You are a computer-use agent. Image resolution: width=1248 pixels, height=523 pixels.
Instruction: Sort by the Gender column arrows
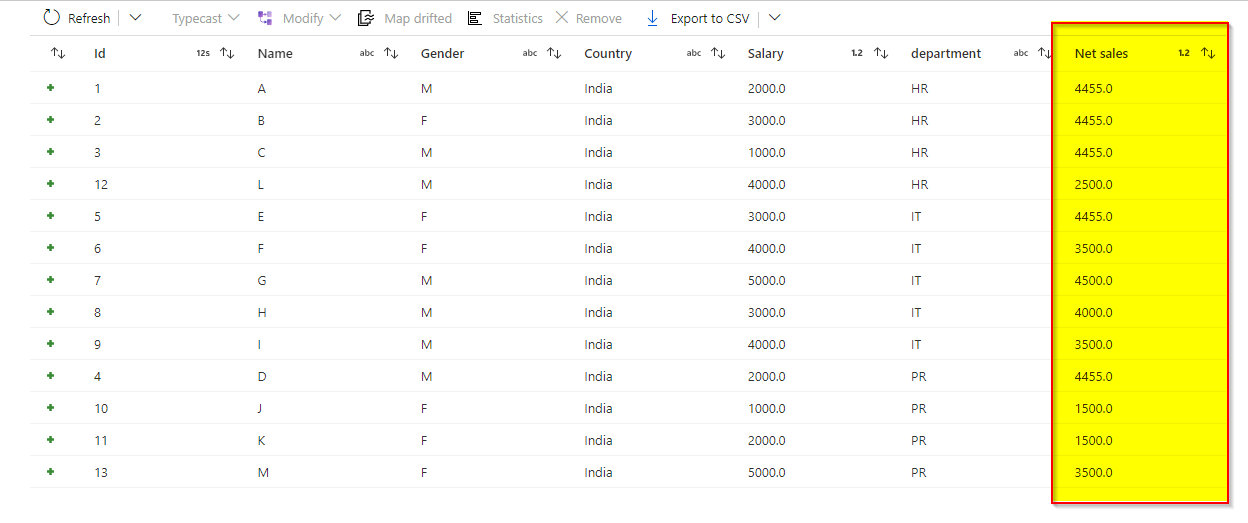point(554,53)
